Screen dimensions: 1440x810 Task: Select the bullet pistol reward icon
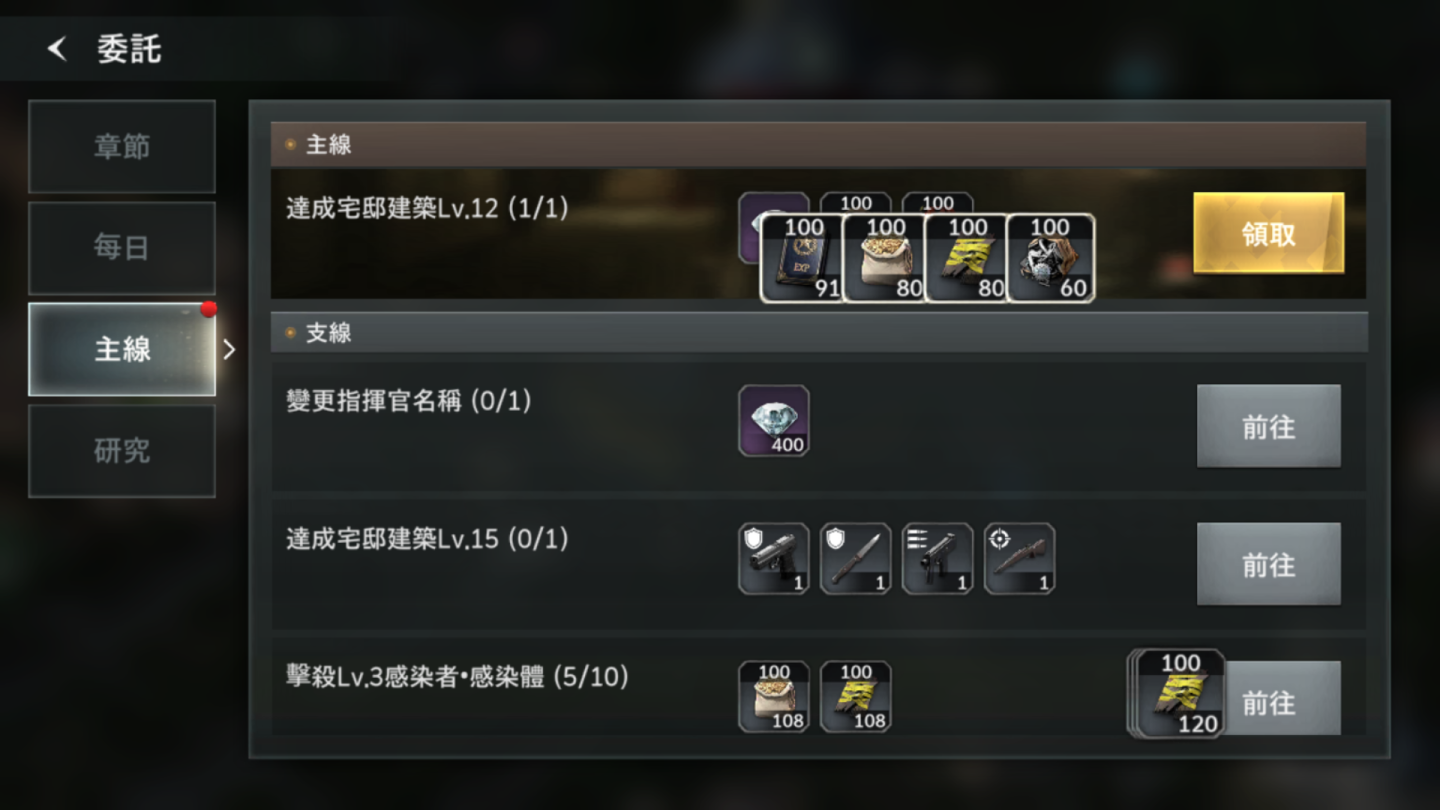coord(938,559)
